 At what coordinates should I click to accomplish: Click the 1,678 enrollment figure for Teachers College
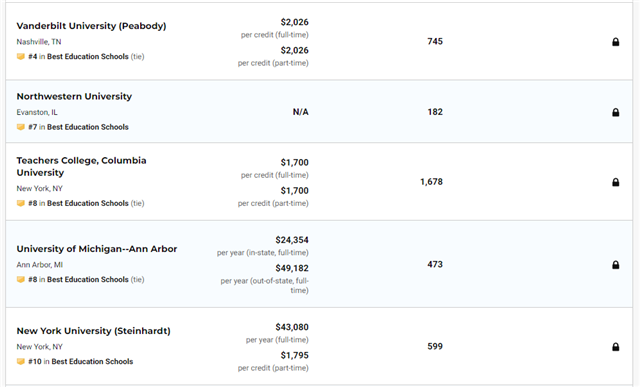click(431, 182)
